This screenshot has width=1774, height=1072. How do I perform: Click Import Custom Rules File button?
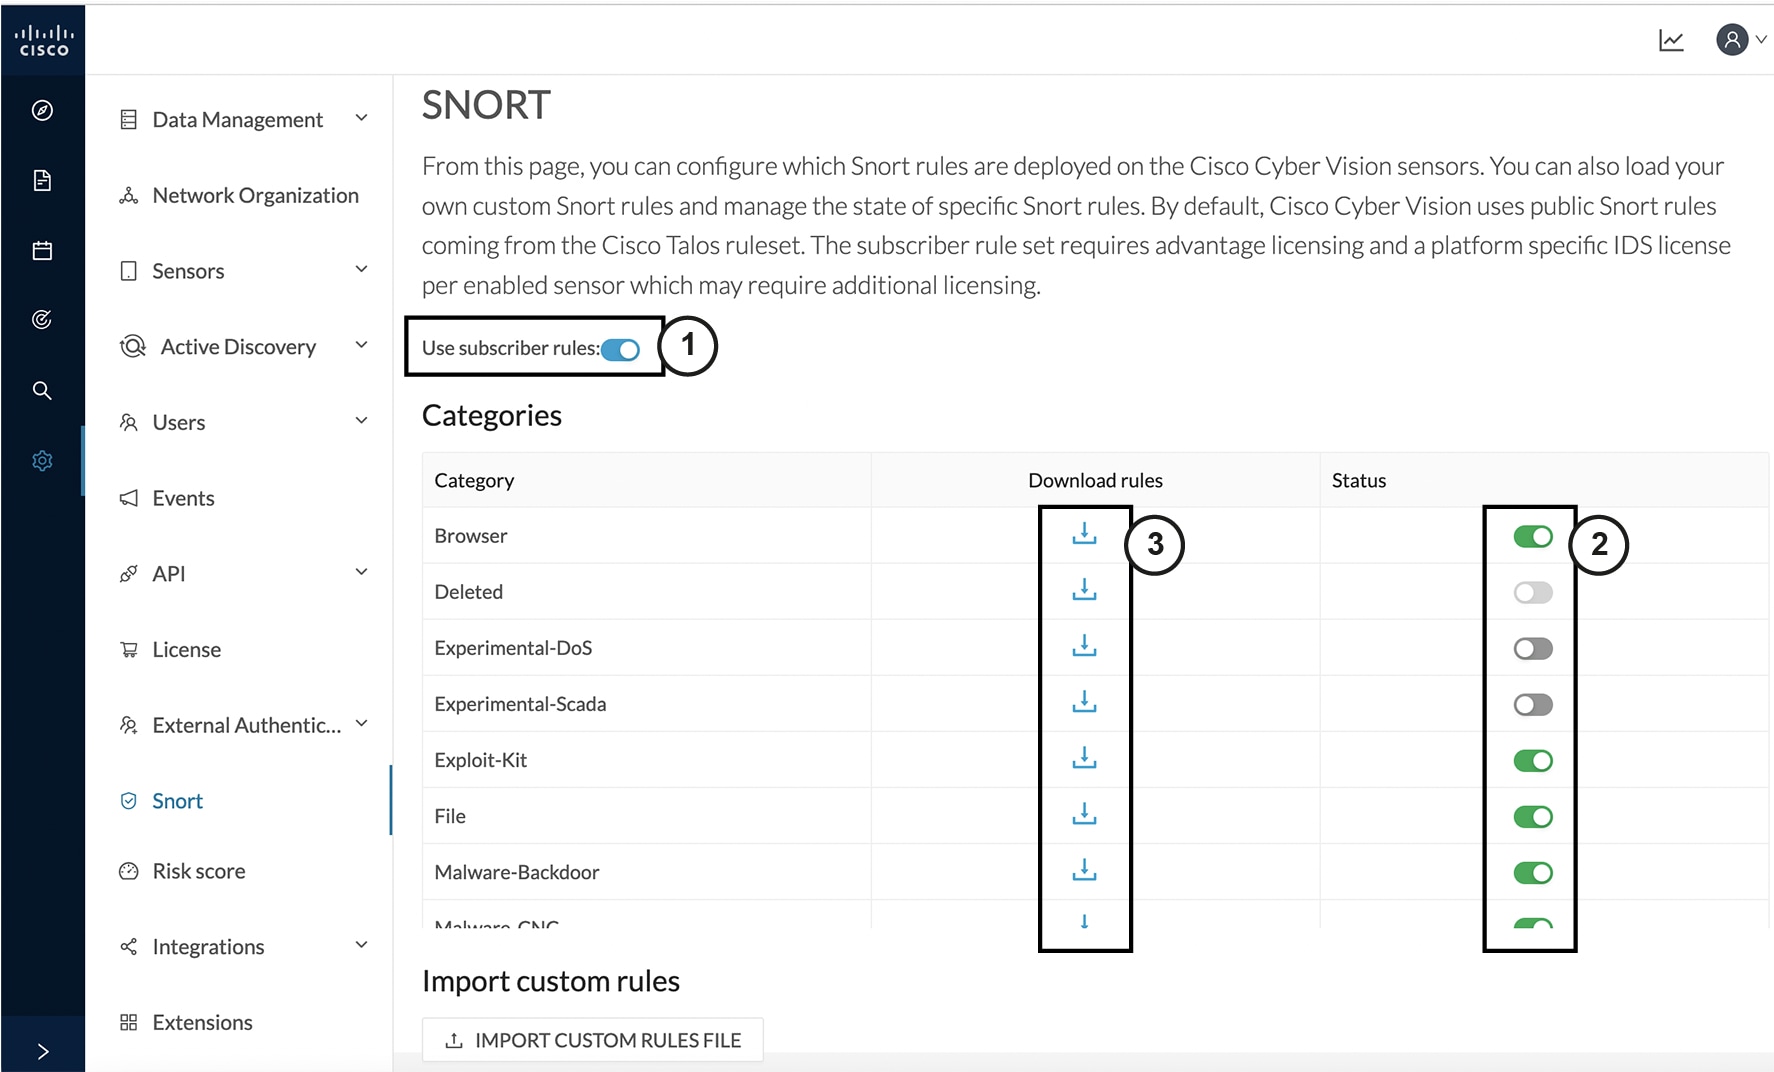[593, 1040]
